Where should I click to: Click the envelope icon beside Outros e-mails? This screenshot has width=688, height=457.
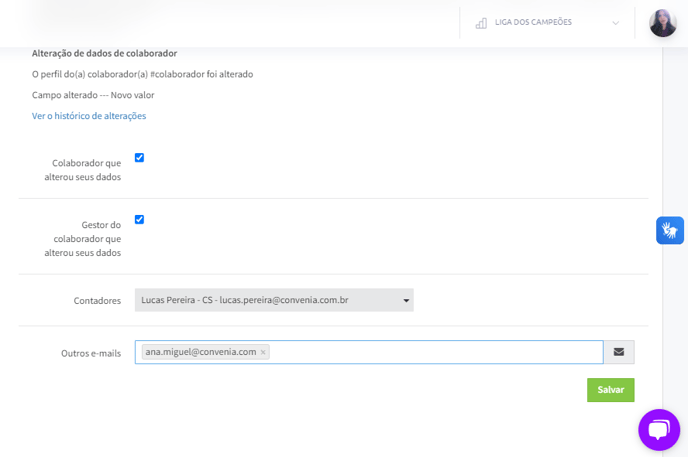(x=619, y=352)
